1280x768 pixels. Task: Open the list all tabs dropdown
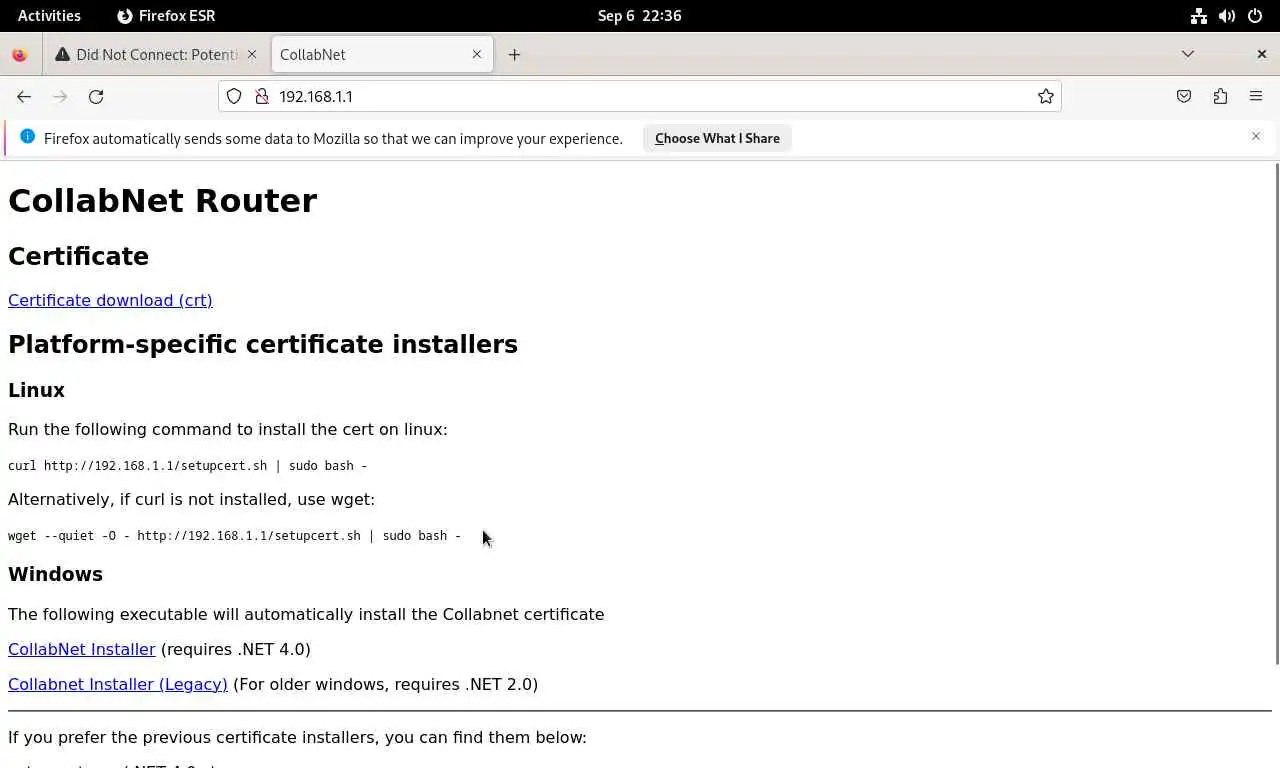tap(1188, 54)
